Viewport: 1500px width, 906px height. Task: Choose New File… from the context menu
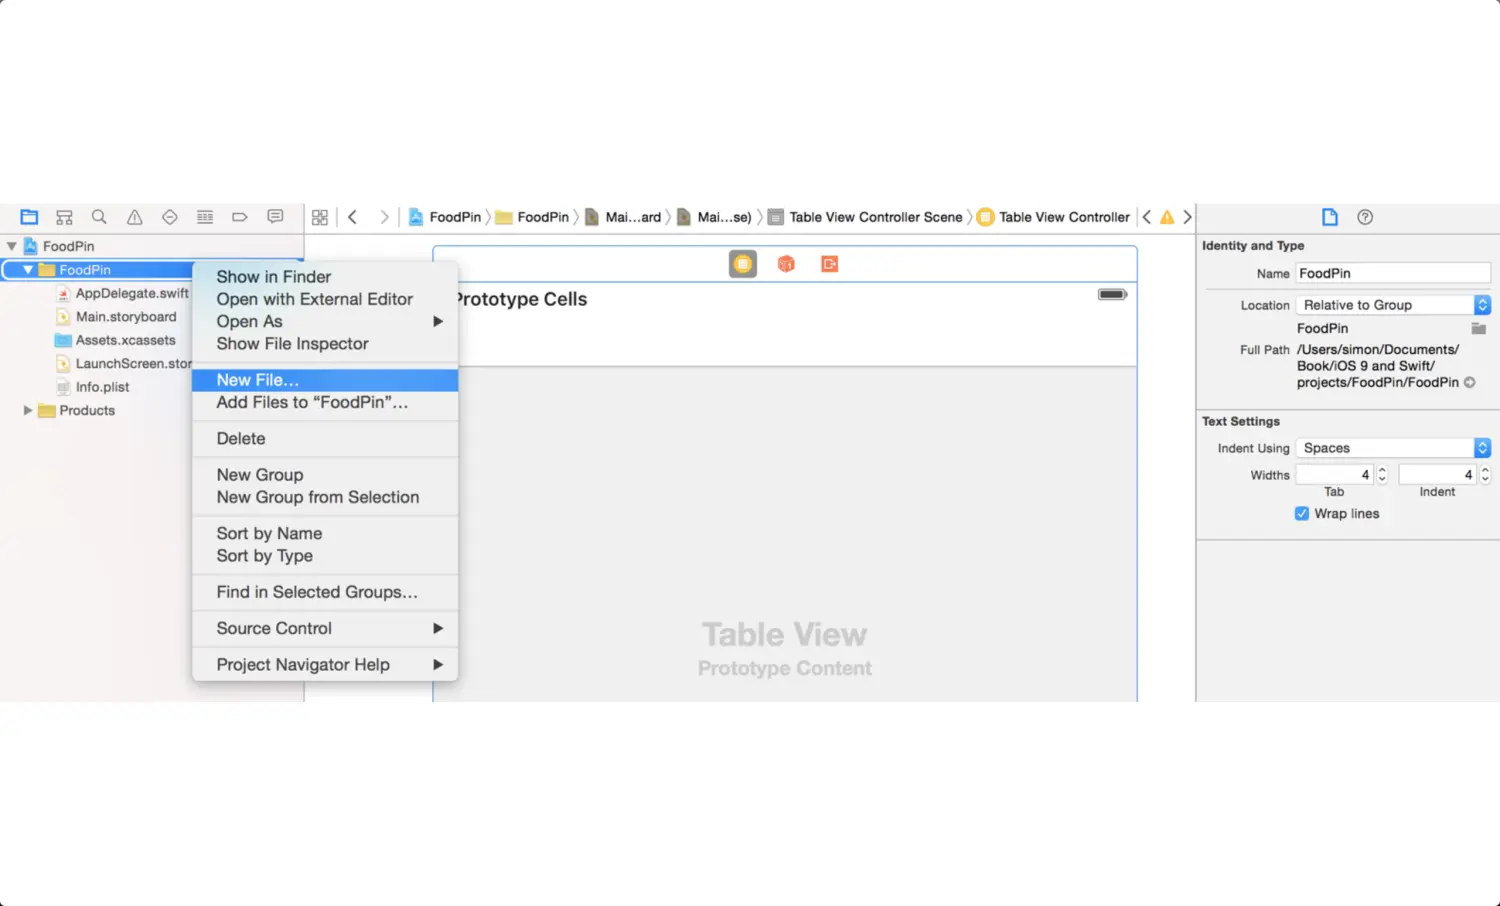(325, 380)
